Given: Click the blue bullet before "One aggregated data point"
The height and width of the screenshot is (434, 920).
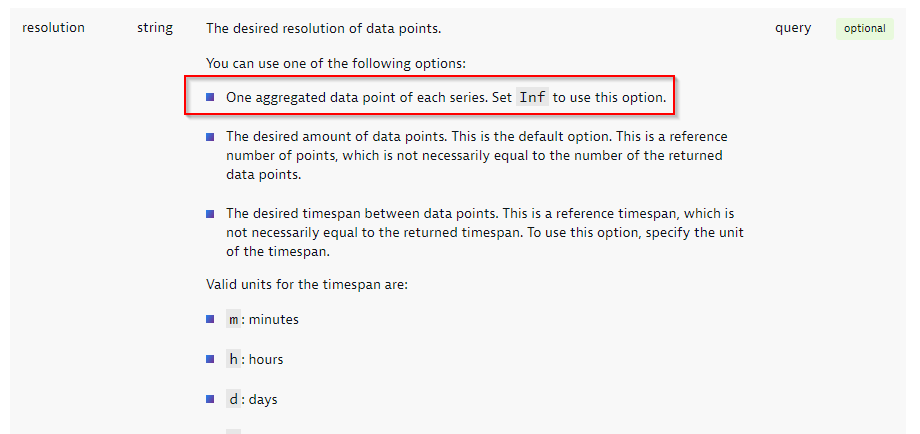Looking at the screenshot, I should tap(211, 97).
